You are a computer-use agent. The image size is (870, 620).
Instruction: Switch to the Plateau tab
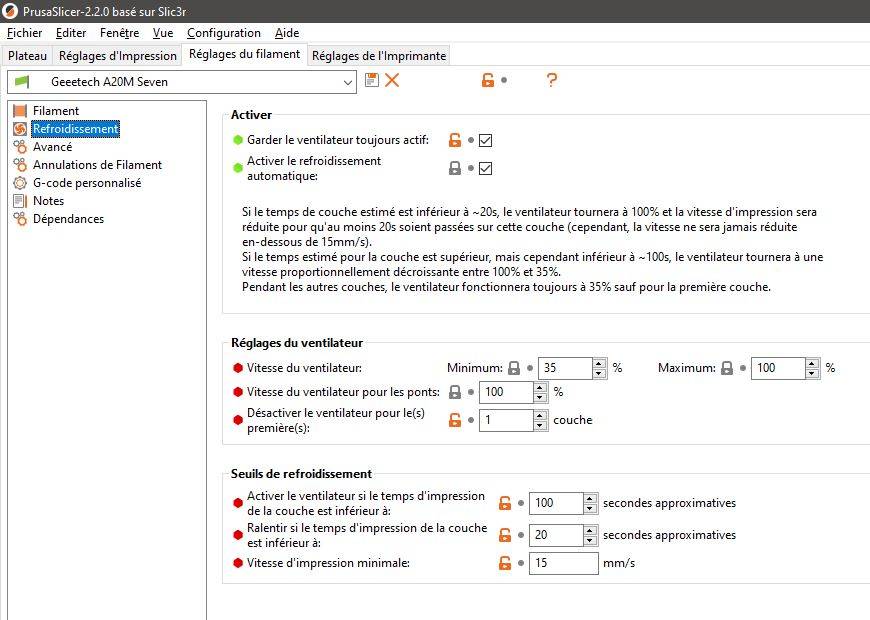[x=27, y=56]
